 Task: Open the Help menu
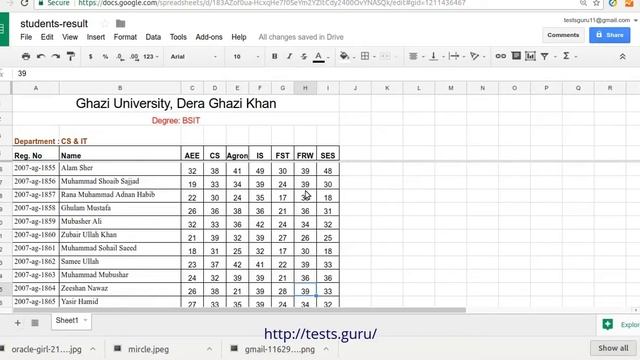pos(239,37)
